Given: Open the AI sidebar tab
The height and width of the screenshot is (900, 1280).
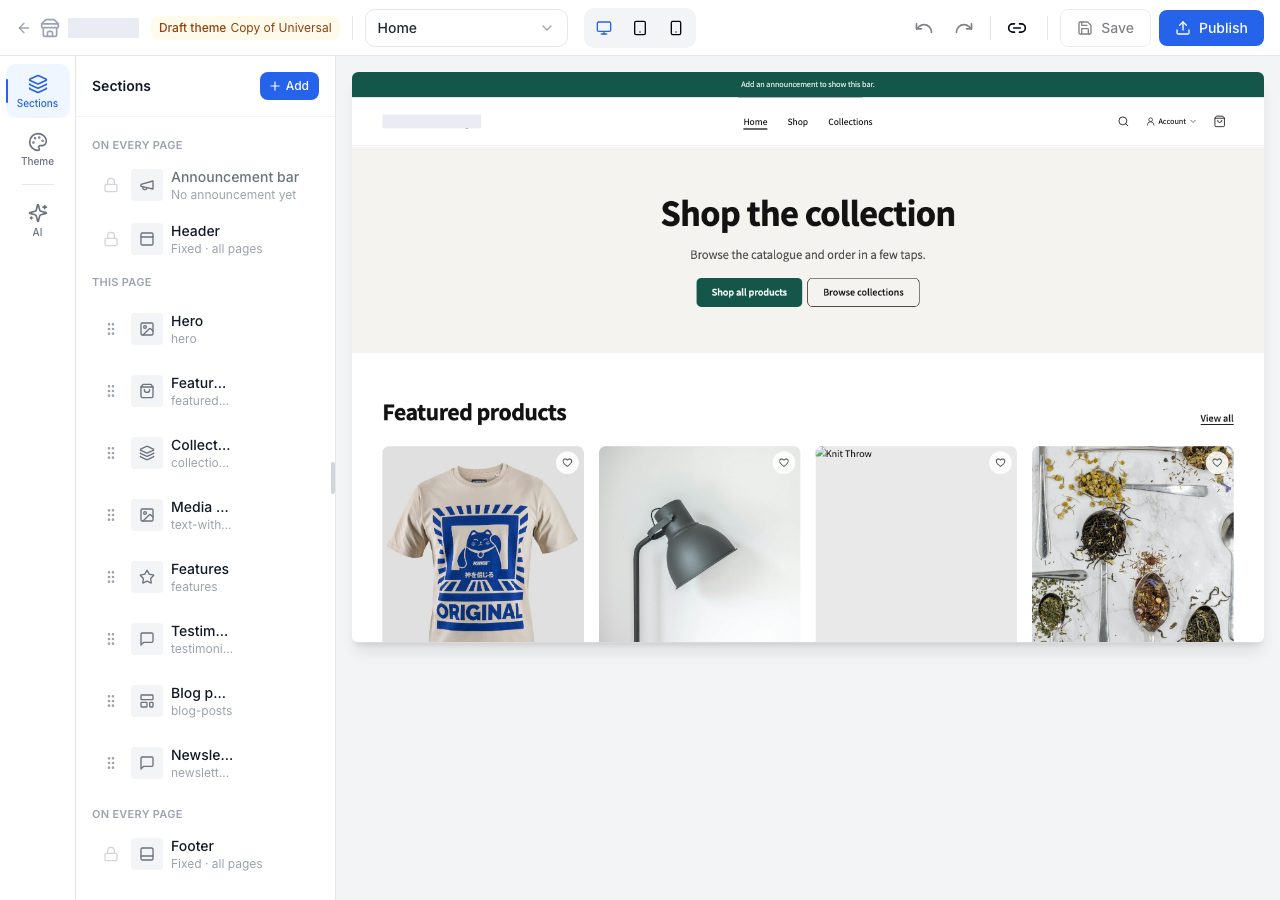Looking at the screenshot, I should 38,220.
